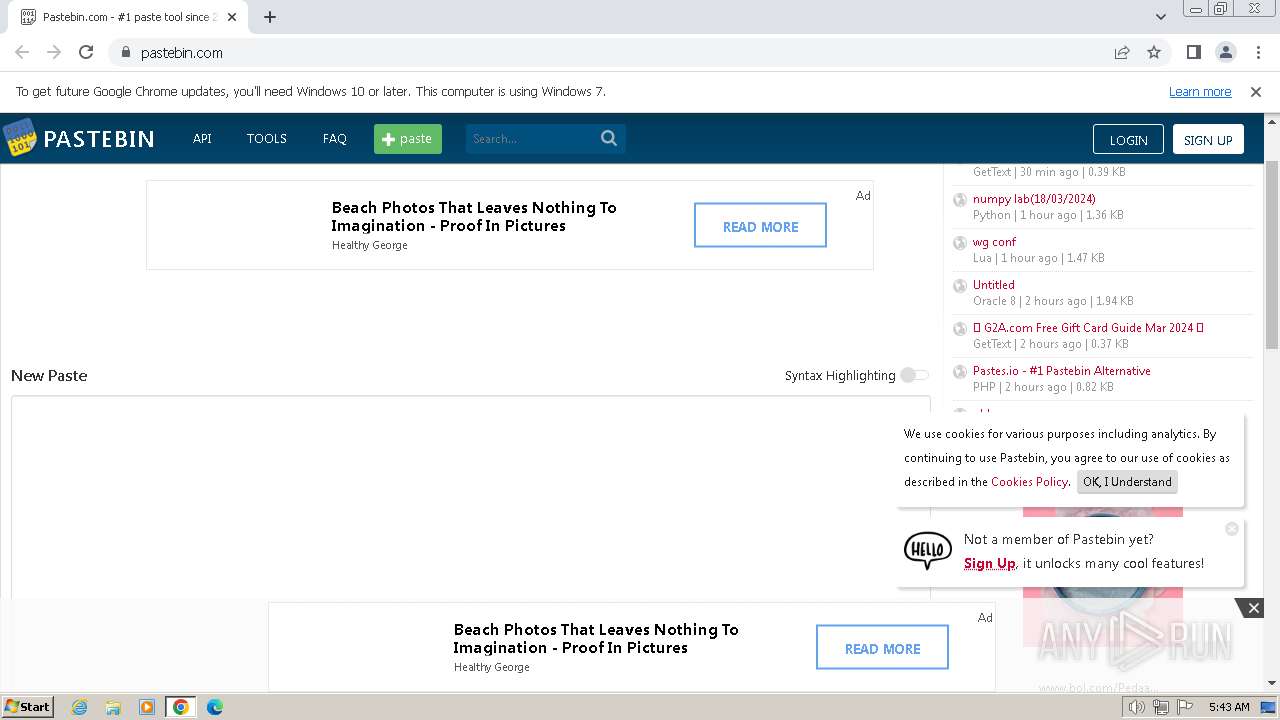Open the API menu item
Screen dimensions: 1280x720
202,138
